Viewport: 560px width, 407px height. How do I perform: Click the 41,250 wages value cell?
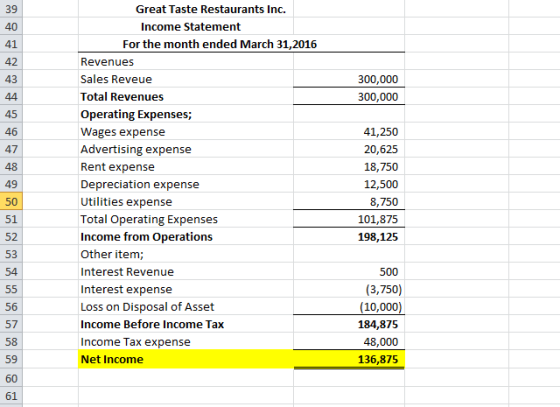349,131
